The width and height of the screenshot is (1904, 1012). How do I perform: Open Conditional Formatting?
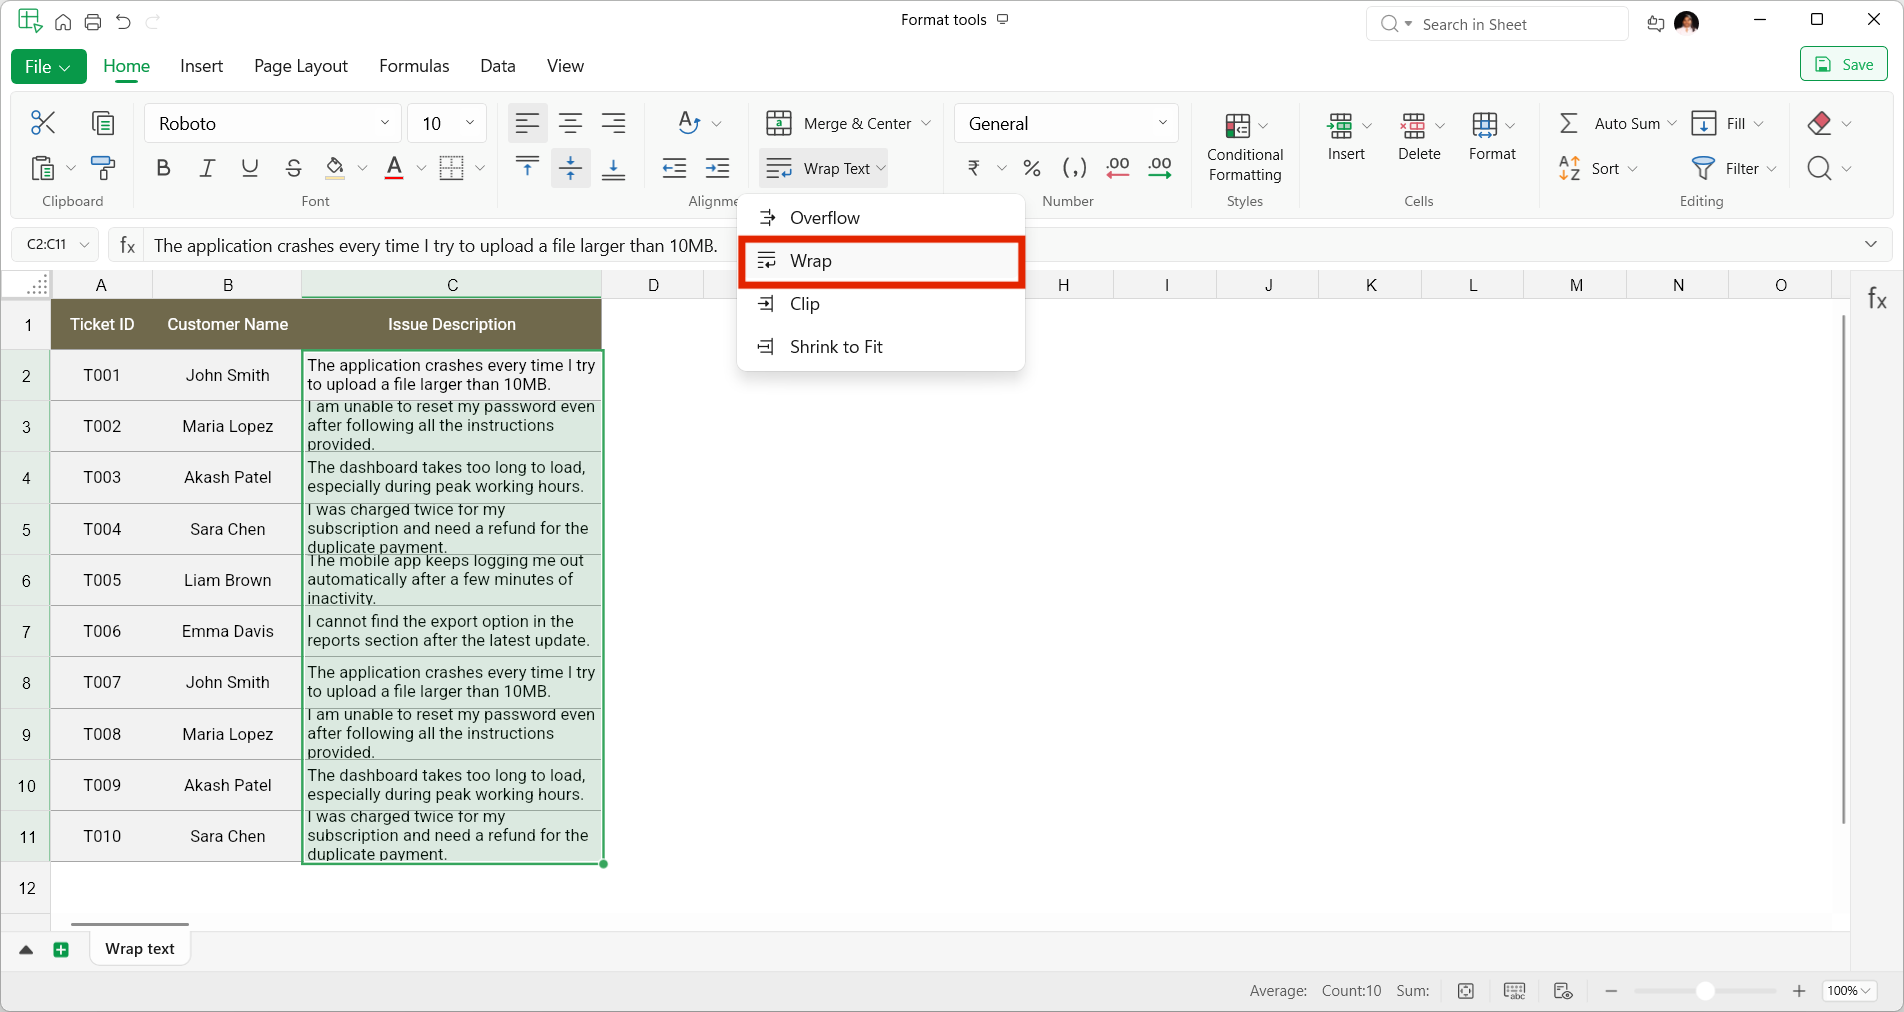pos(1244,147)
